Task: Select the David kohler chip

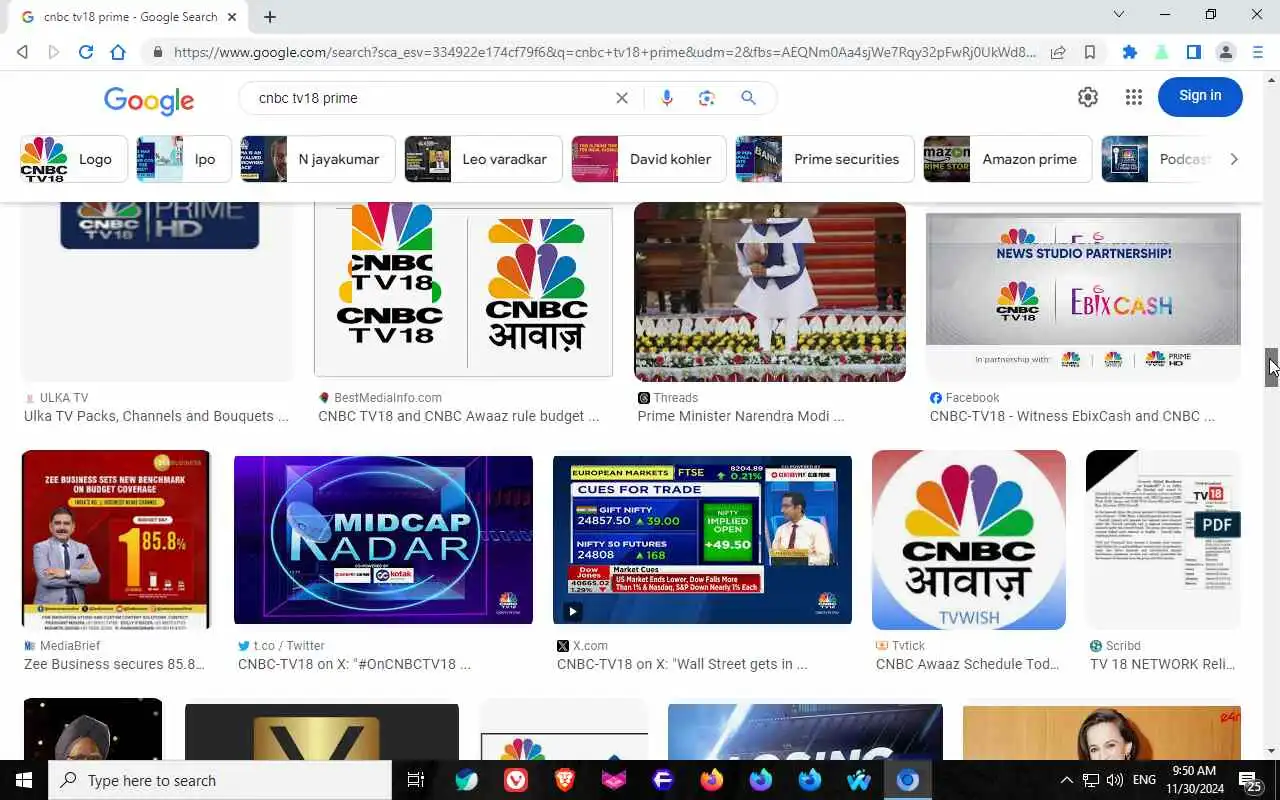Action: 649,159
